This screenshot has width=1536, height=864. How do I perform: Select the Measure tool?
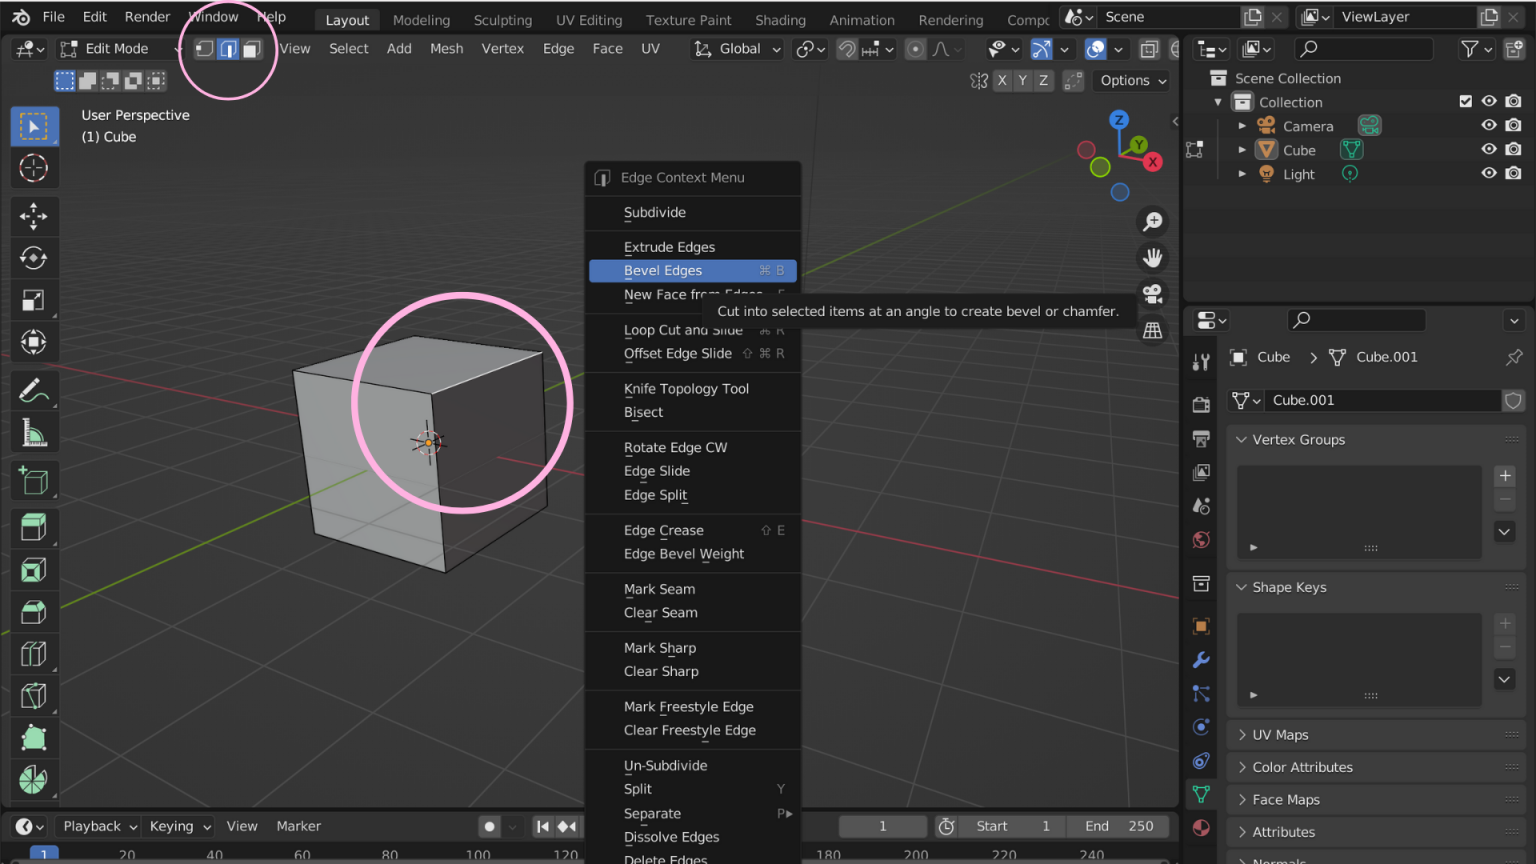click(x=34, y=432)
